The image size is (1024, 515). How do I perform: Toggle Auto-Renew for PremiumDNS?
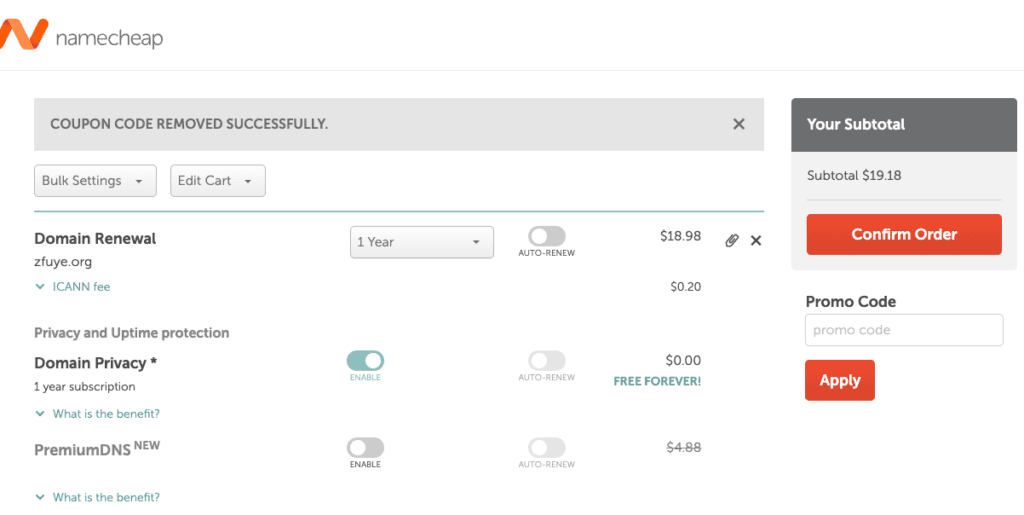tap(547, 448)
